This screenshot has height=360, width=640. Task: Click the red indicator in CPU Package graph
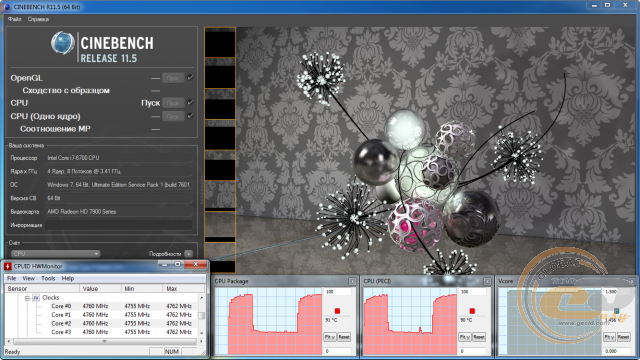point(337,311)
